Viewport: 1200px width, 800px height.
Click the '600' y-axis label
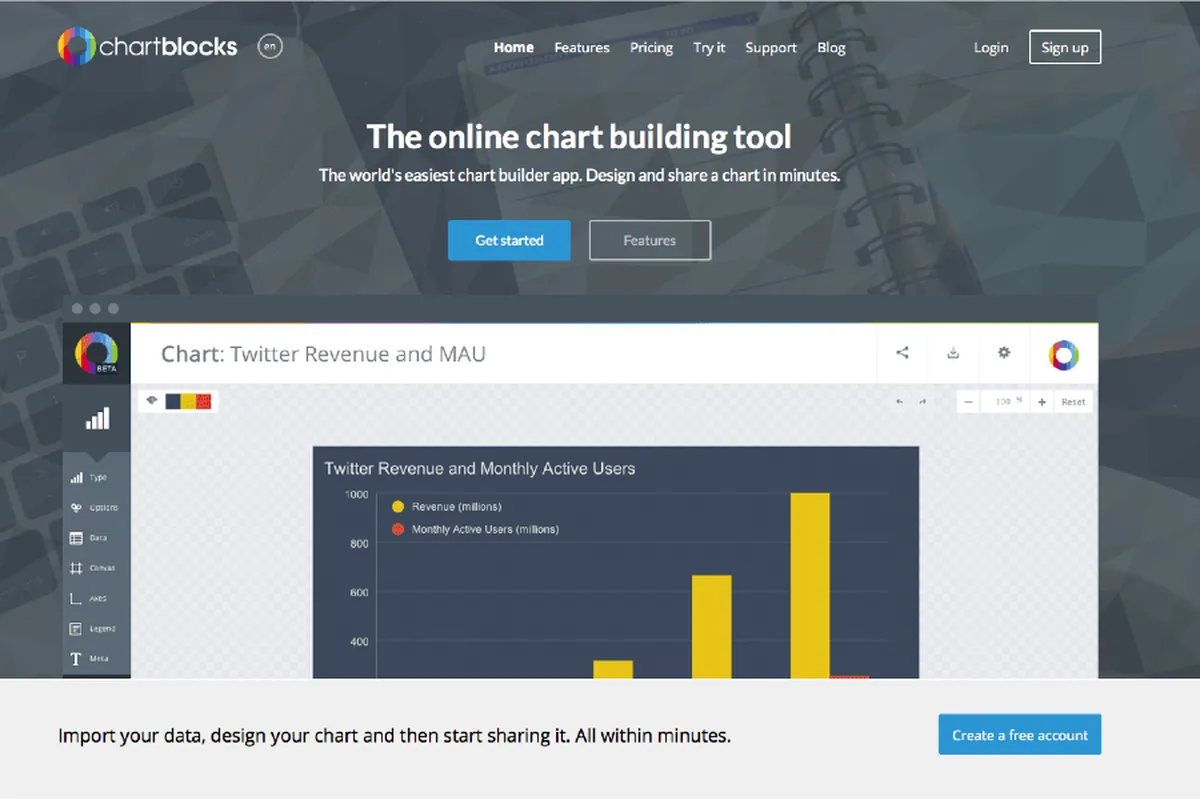tap(359, 593)
